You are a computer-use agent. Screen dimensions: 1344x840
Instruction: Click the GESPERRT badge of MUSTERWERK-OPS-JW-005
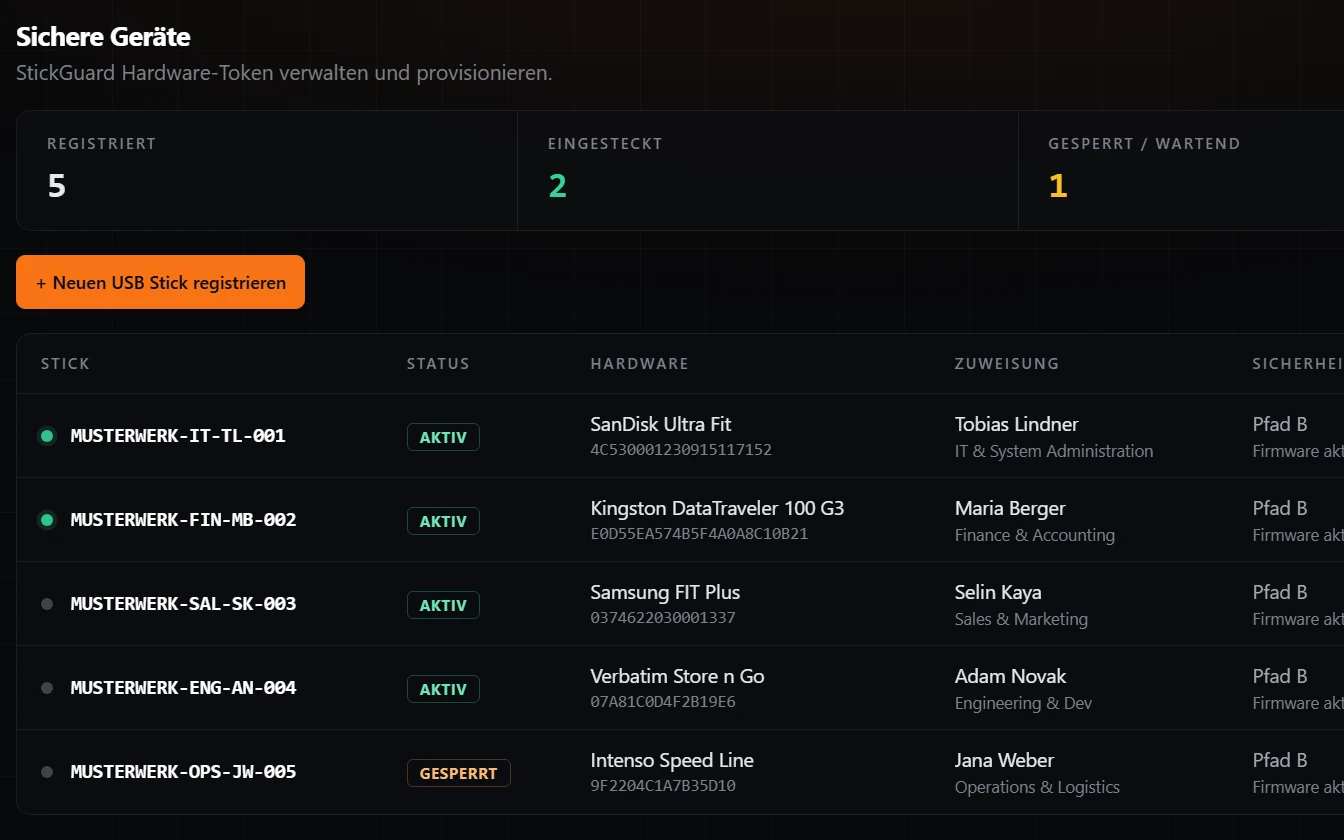[459, 773]
